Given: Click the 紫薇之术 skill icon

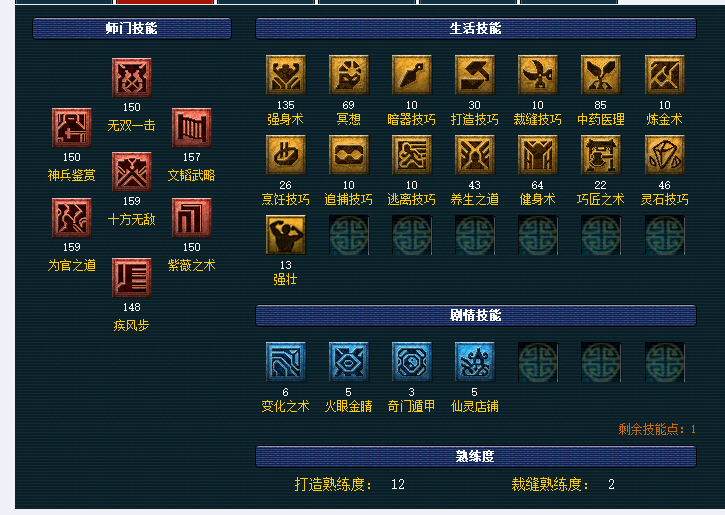Looking at the screenshot, I should click(x=191, y=218).
